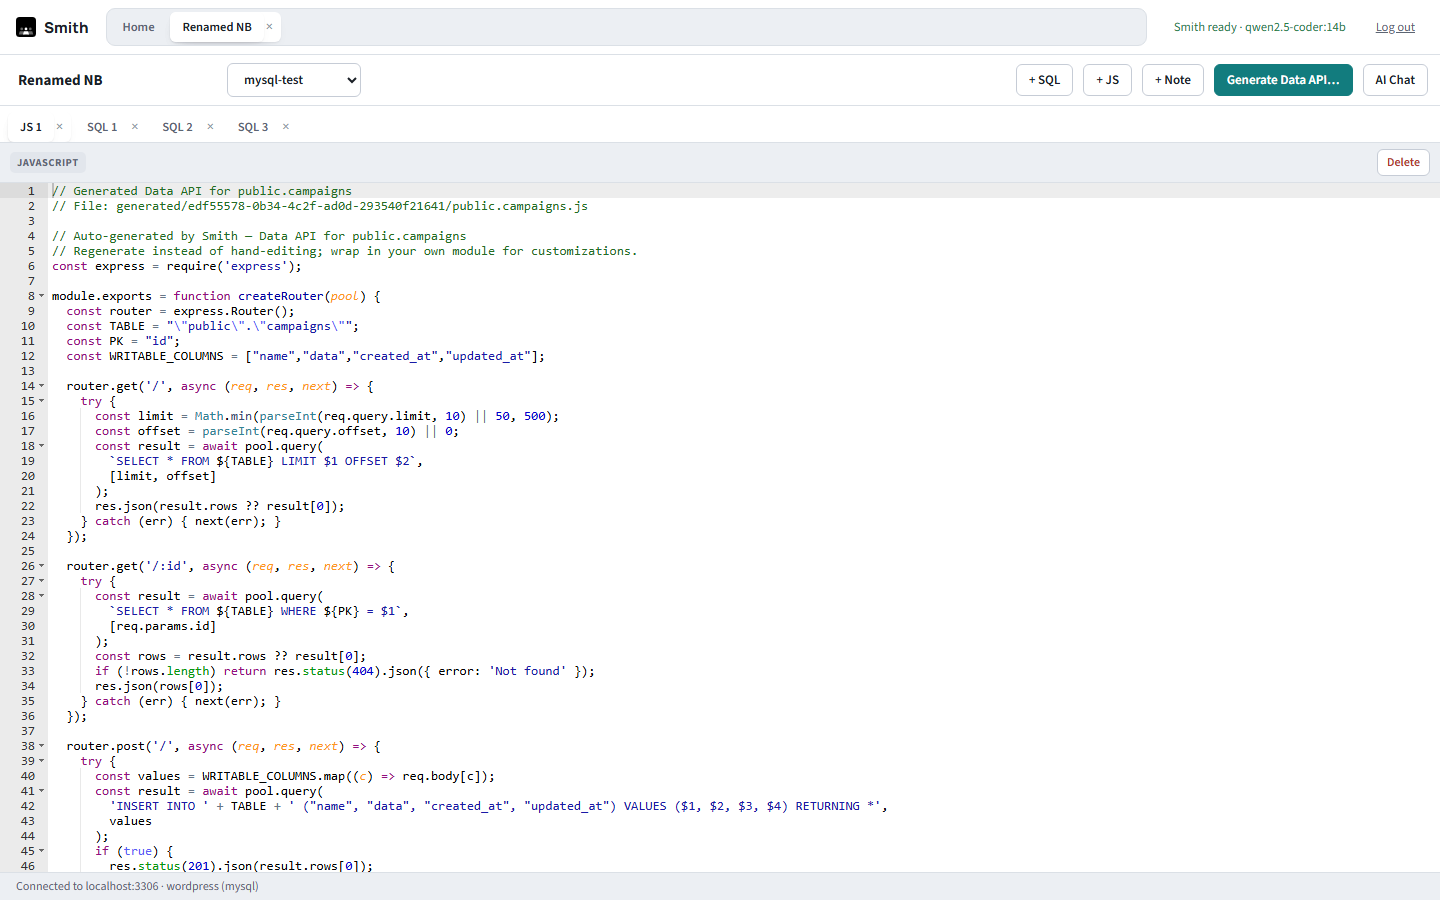Click the const PK = "id" line
The height and width of the screenshot is (900, 1440).
123,341
